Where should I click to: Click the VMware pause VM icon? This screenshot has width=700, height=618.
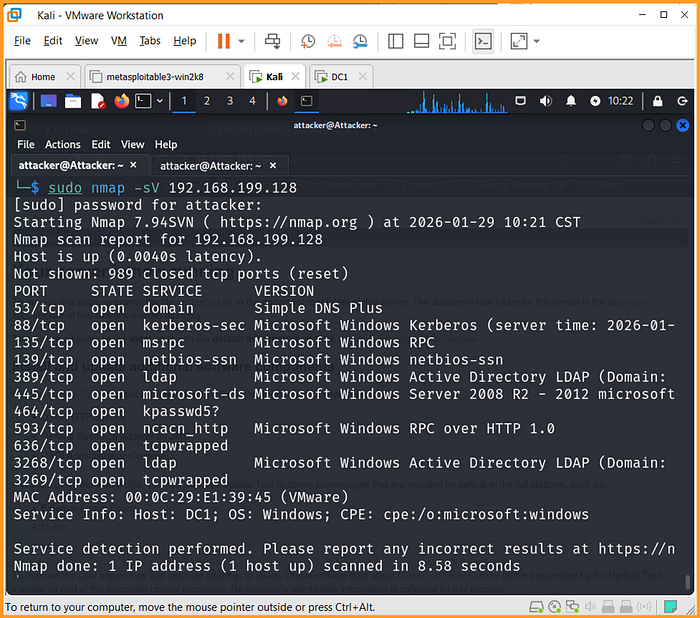[223, 41]
